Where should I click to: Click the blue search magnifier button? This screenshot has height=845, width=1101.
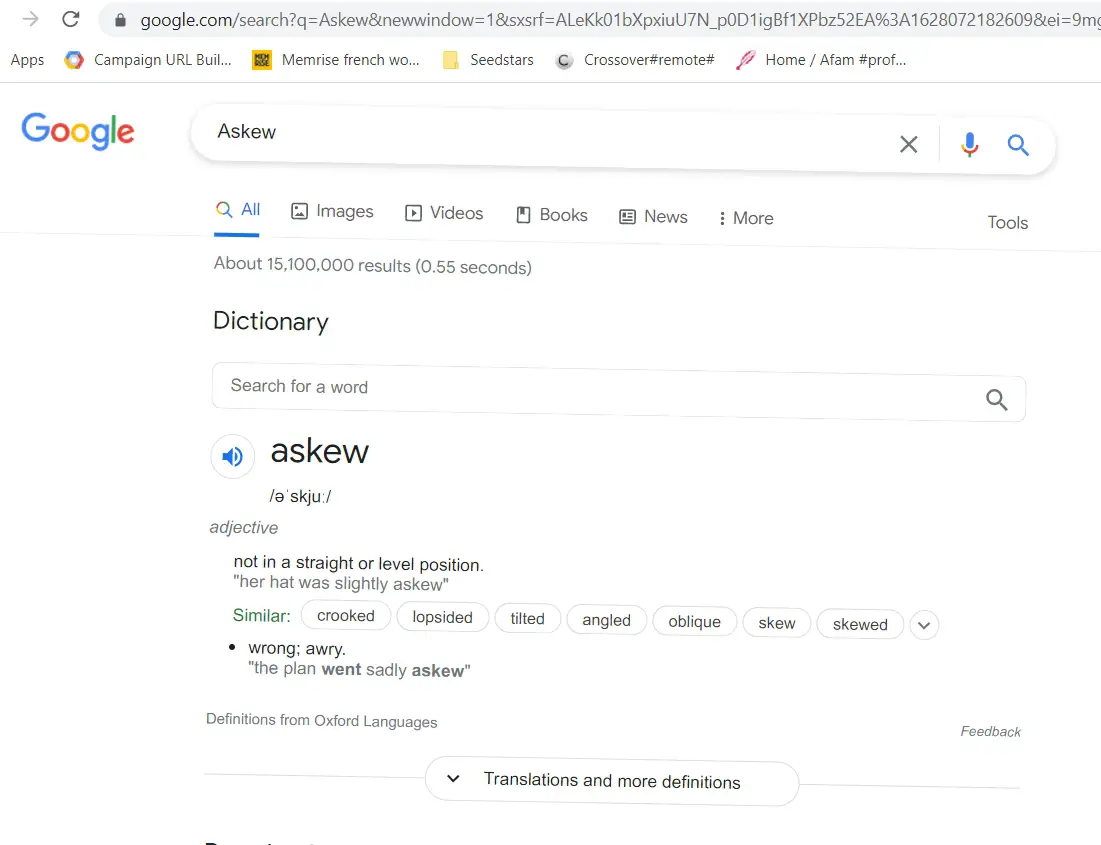click(1018, 145)
